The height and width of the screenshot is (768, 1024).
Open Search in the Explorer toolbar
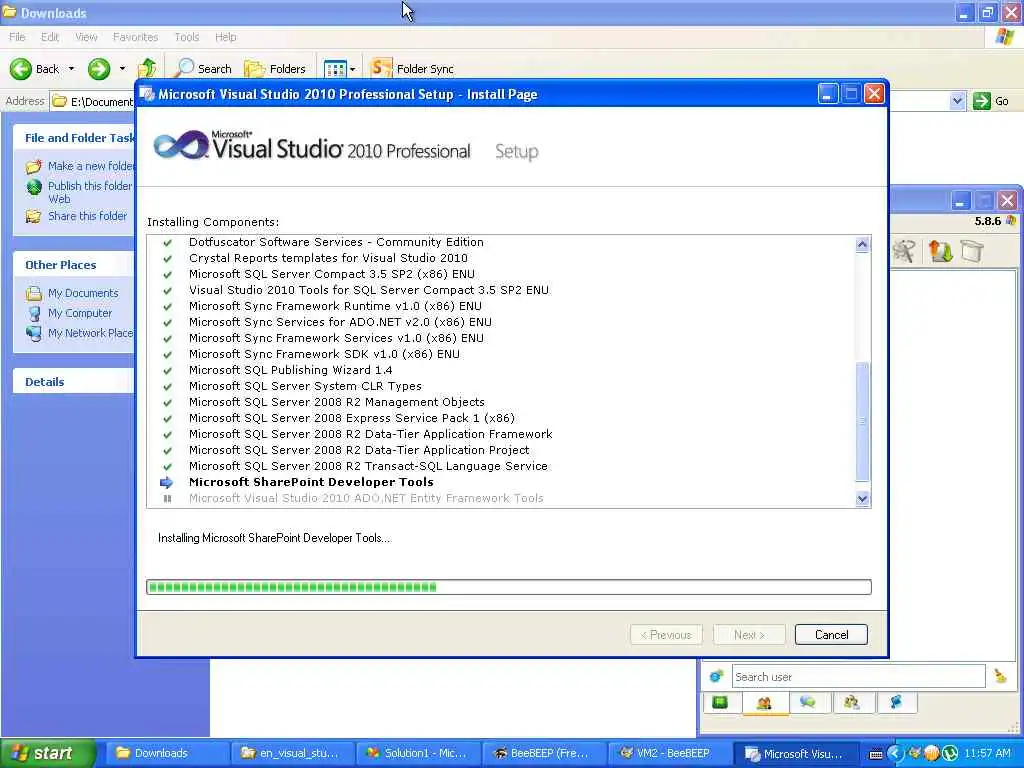pos(203,68)
